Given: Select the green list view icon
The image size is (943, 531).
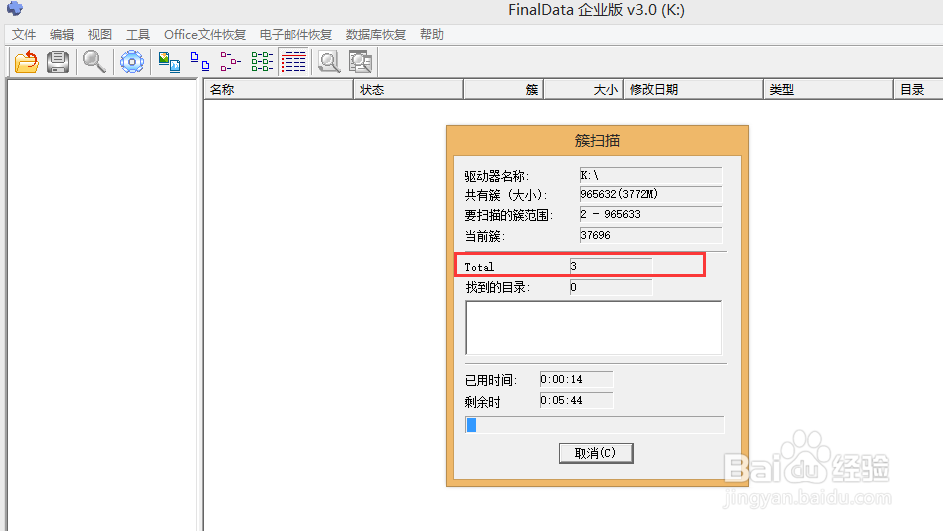Looking at the screenshot, I should [262, 62].
